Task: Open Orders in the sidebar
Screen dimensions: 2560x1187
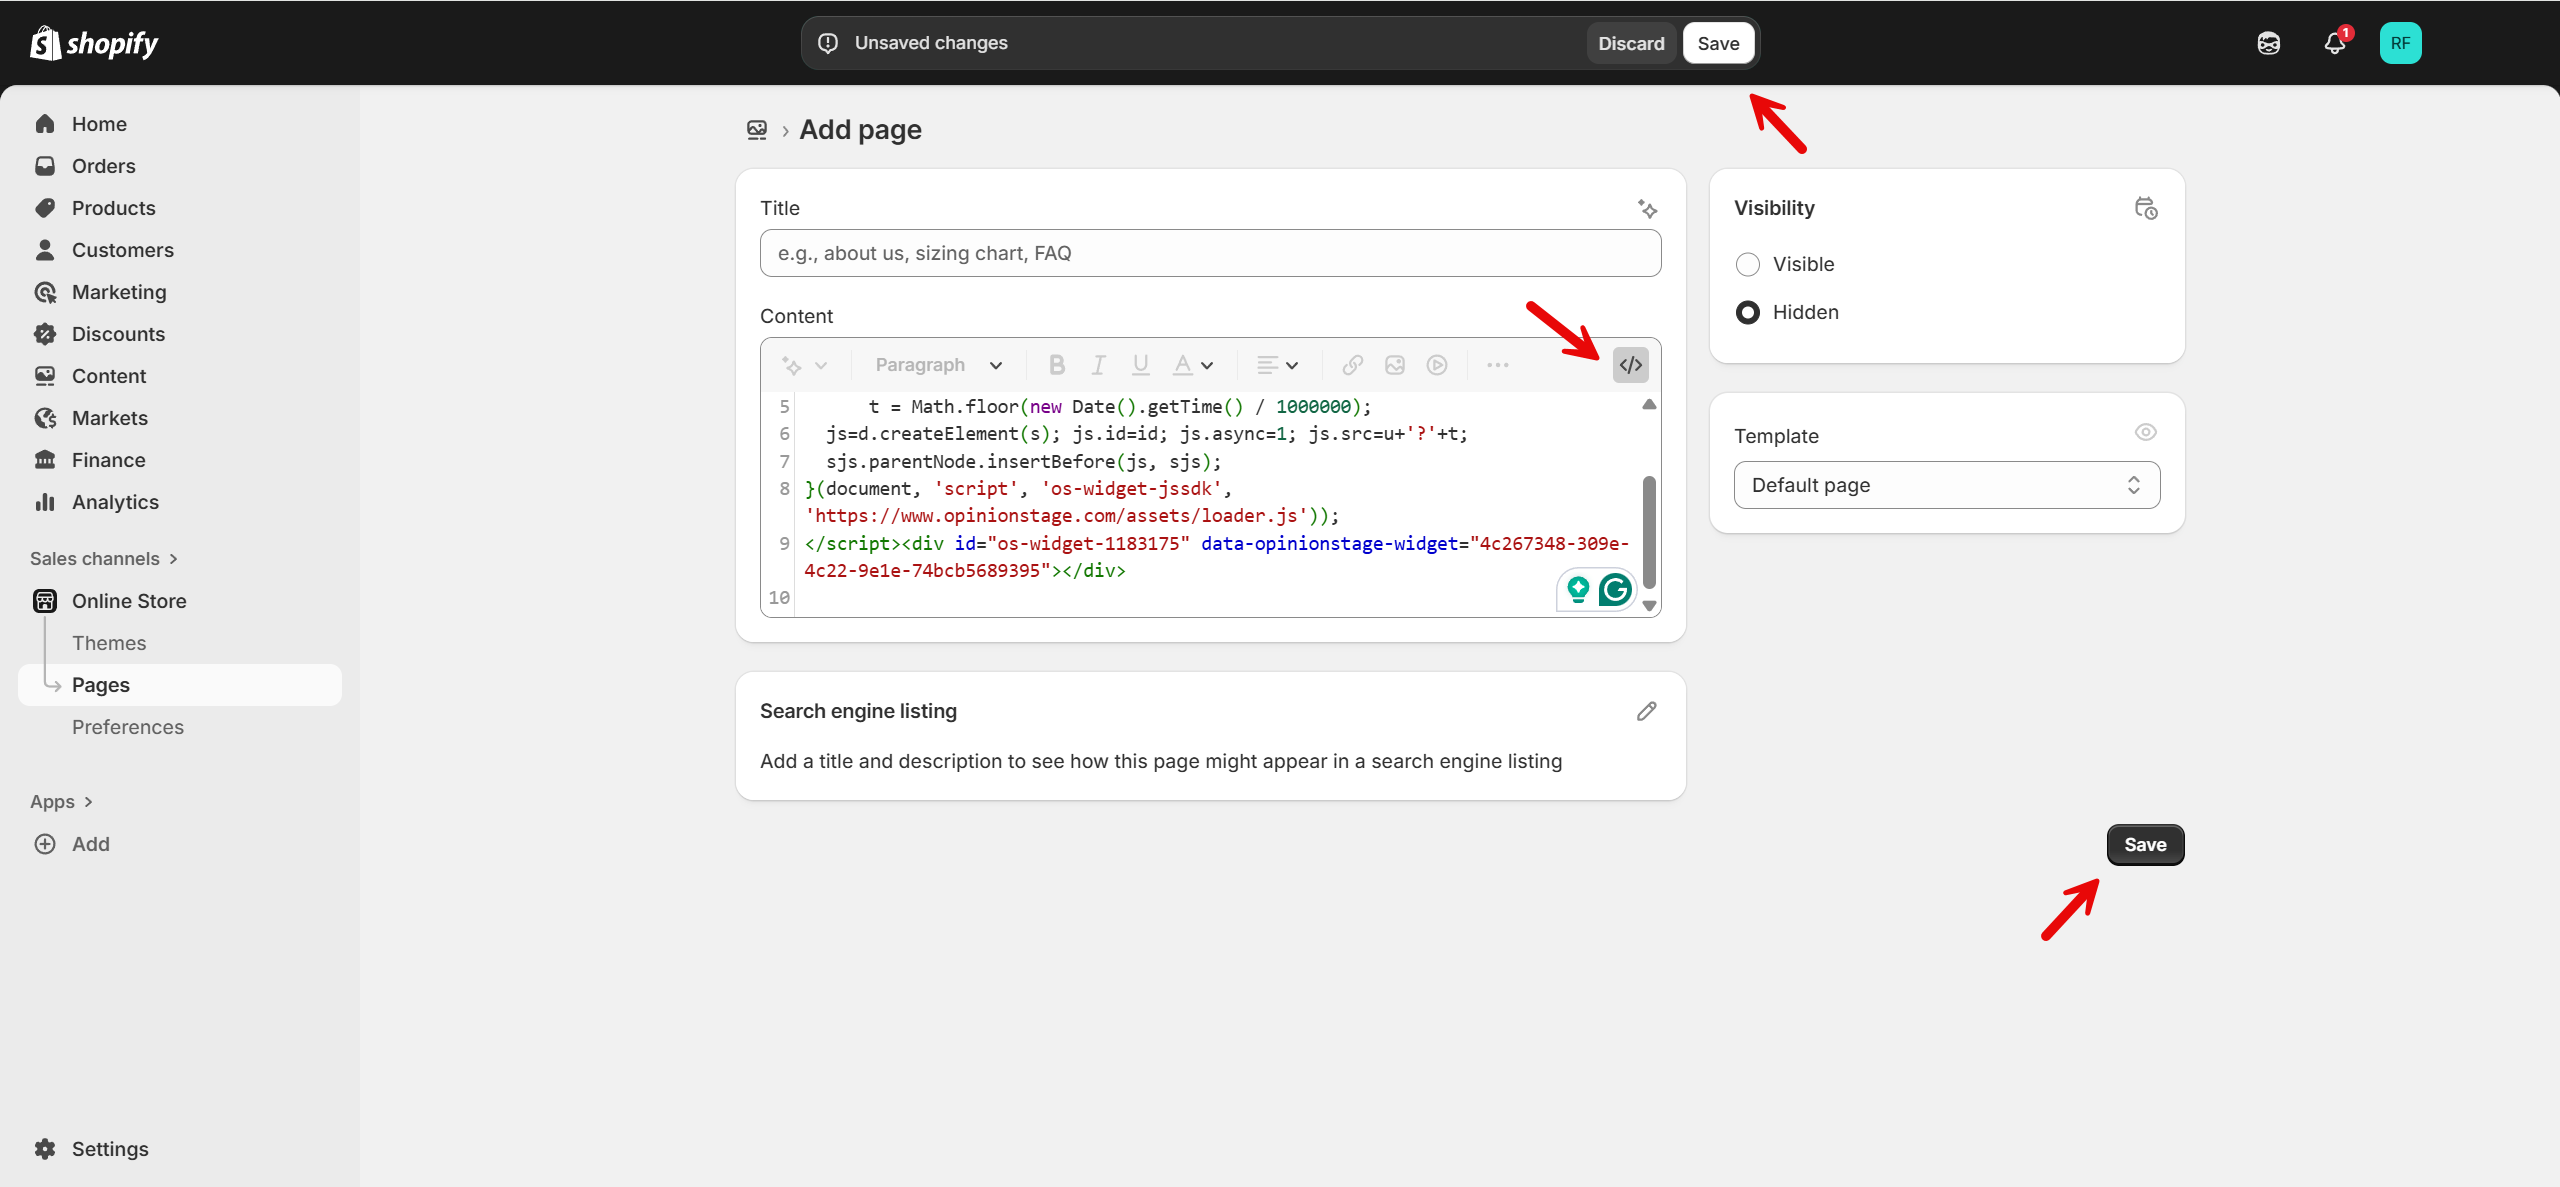Action: pos(180,166)
